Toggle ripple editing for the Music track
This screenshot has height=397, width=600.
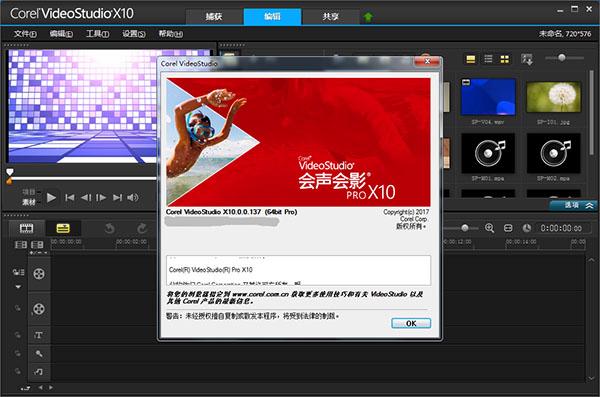18,371
